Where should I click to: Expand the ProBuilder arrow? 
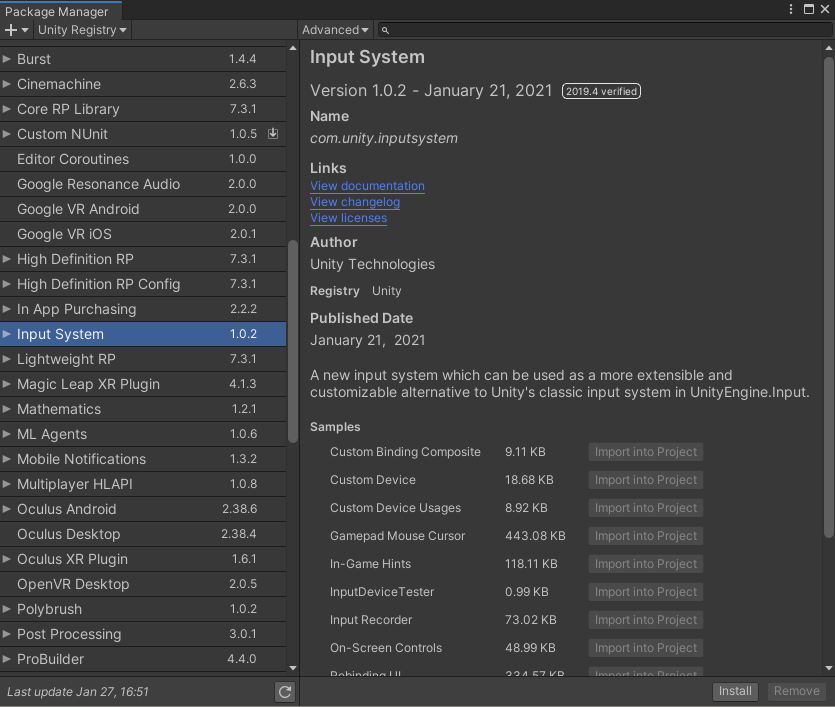tap(6, 660)
